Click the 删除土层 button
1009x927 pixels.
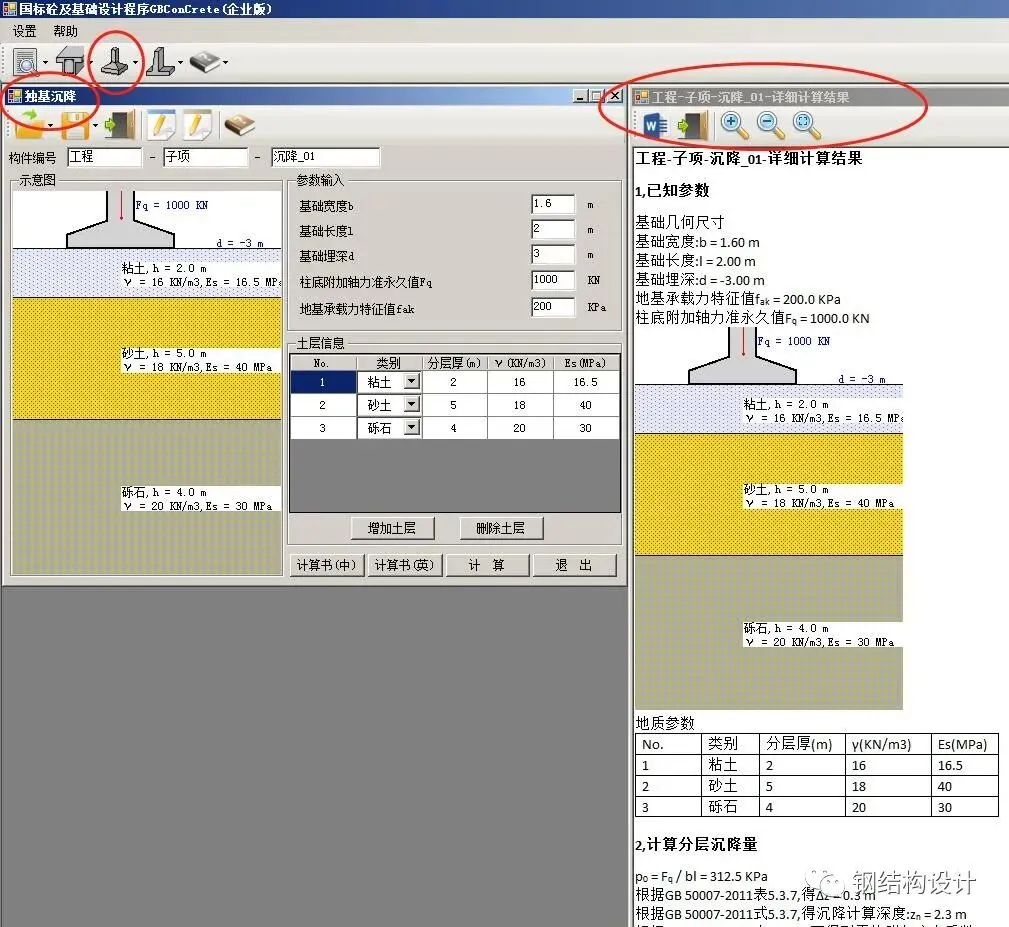point(501,528)
